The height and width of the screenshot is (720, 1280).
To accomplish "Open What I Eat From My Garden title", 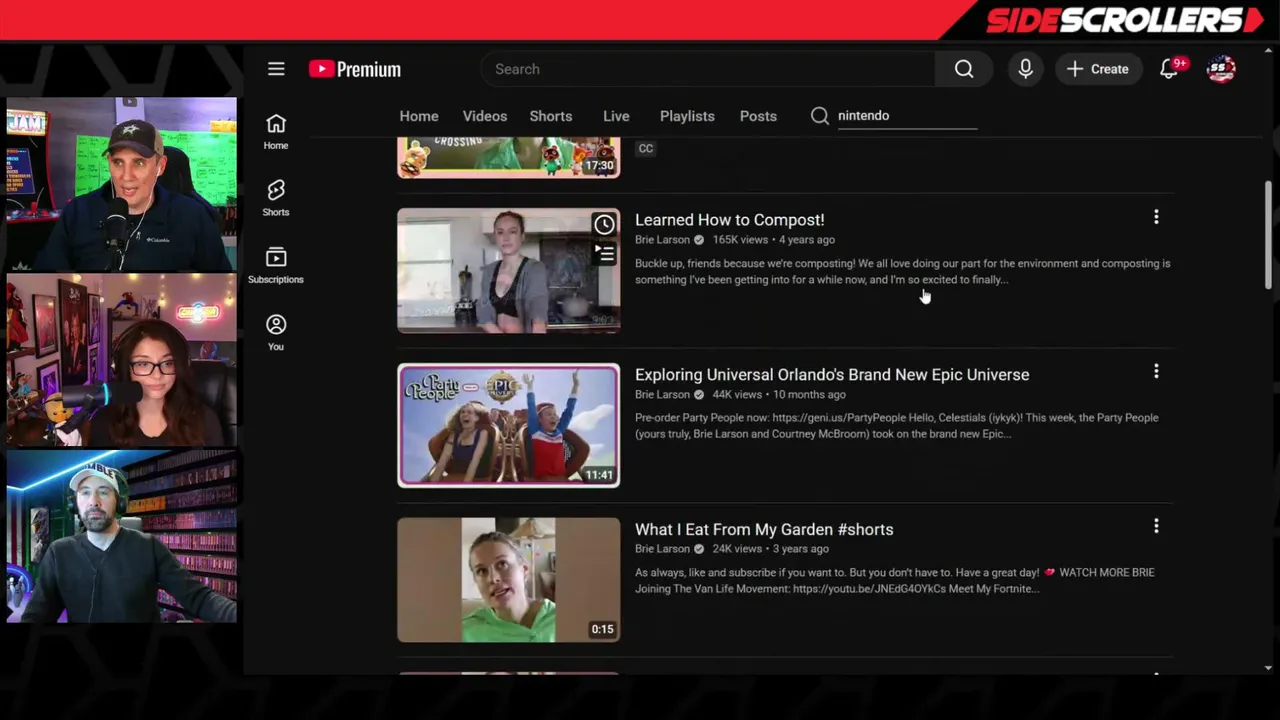I will [x=764, y=529].
